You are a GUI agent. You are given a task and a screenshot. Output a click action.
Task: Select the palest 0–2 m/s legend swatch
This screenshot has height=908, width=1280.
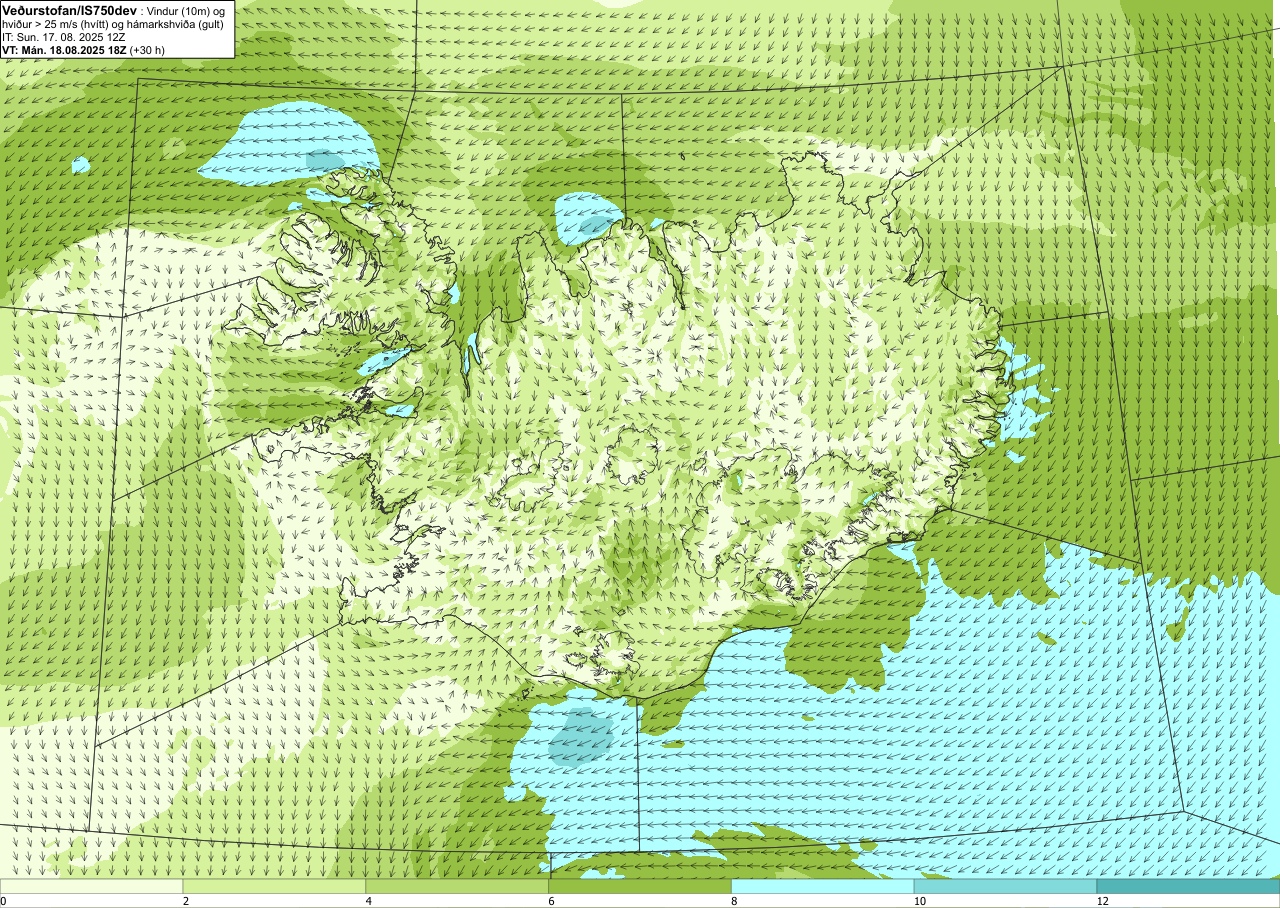[91, 886]
